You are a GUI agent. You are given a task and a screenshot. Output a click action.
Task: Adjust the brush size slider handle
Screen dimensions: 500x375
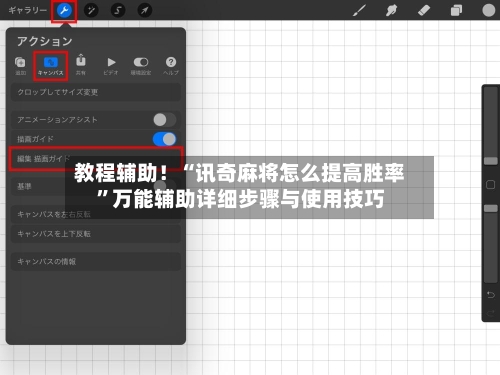(x=491, y=161)
